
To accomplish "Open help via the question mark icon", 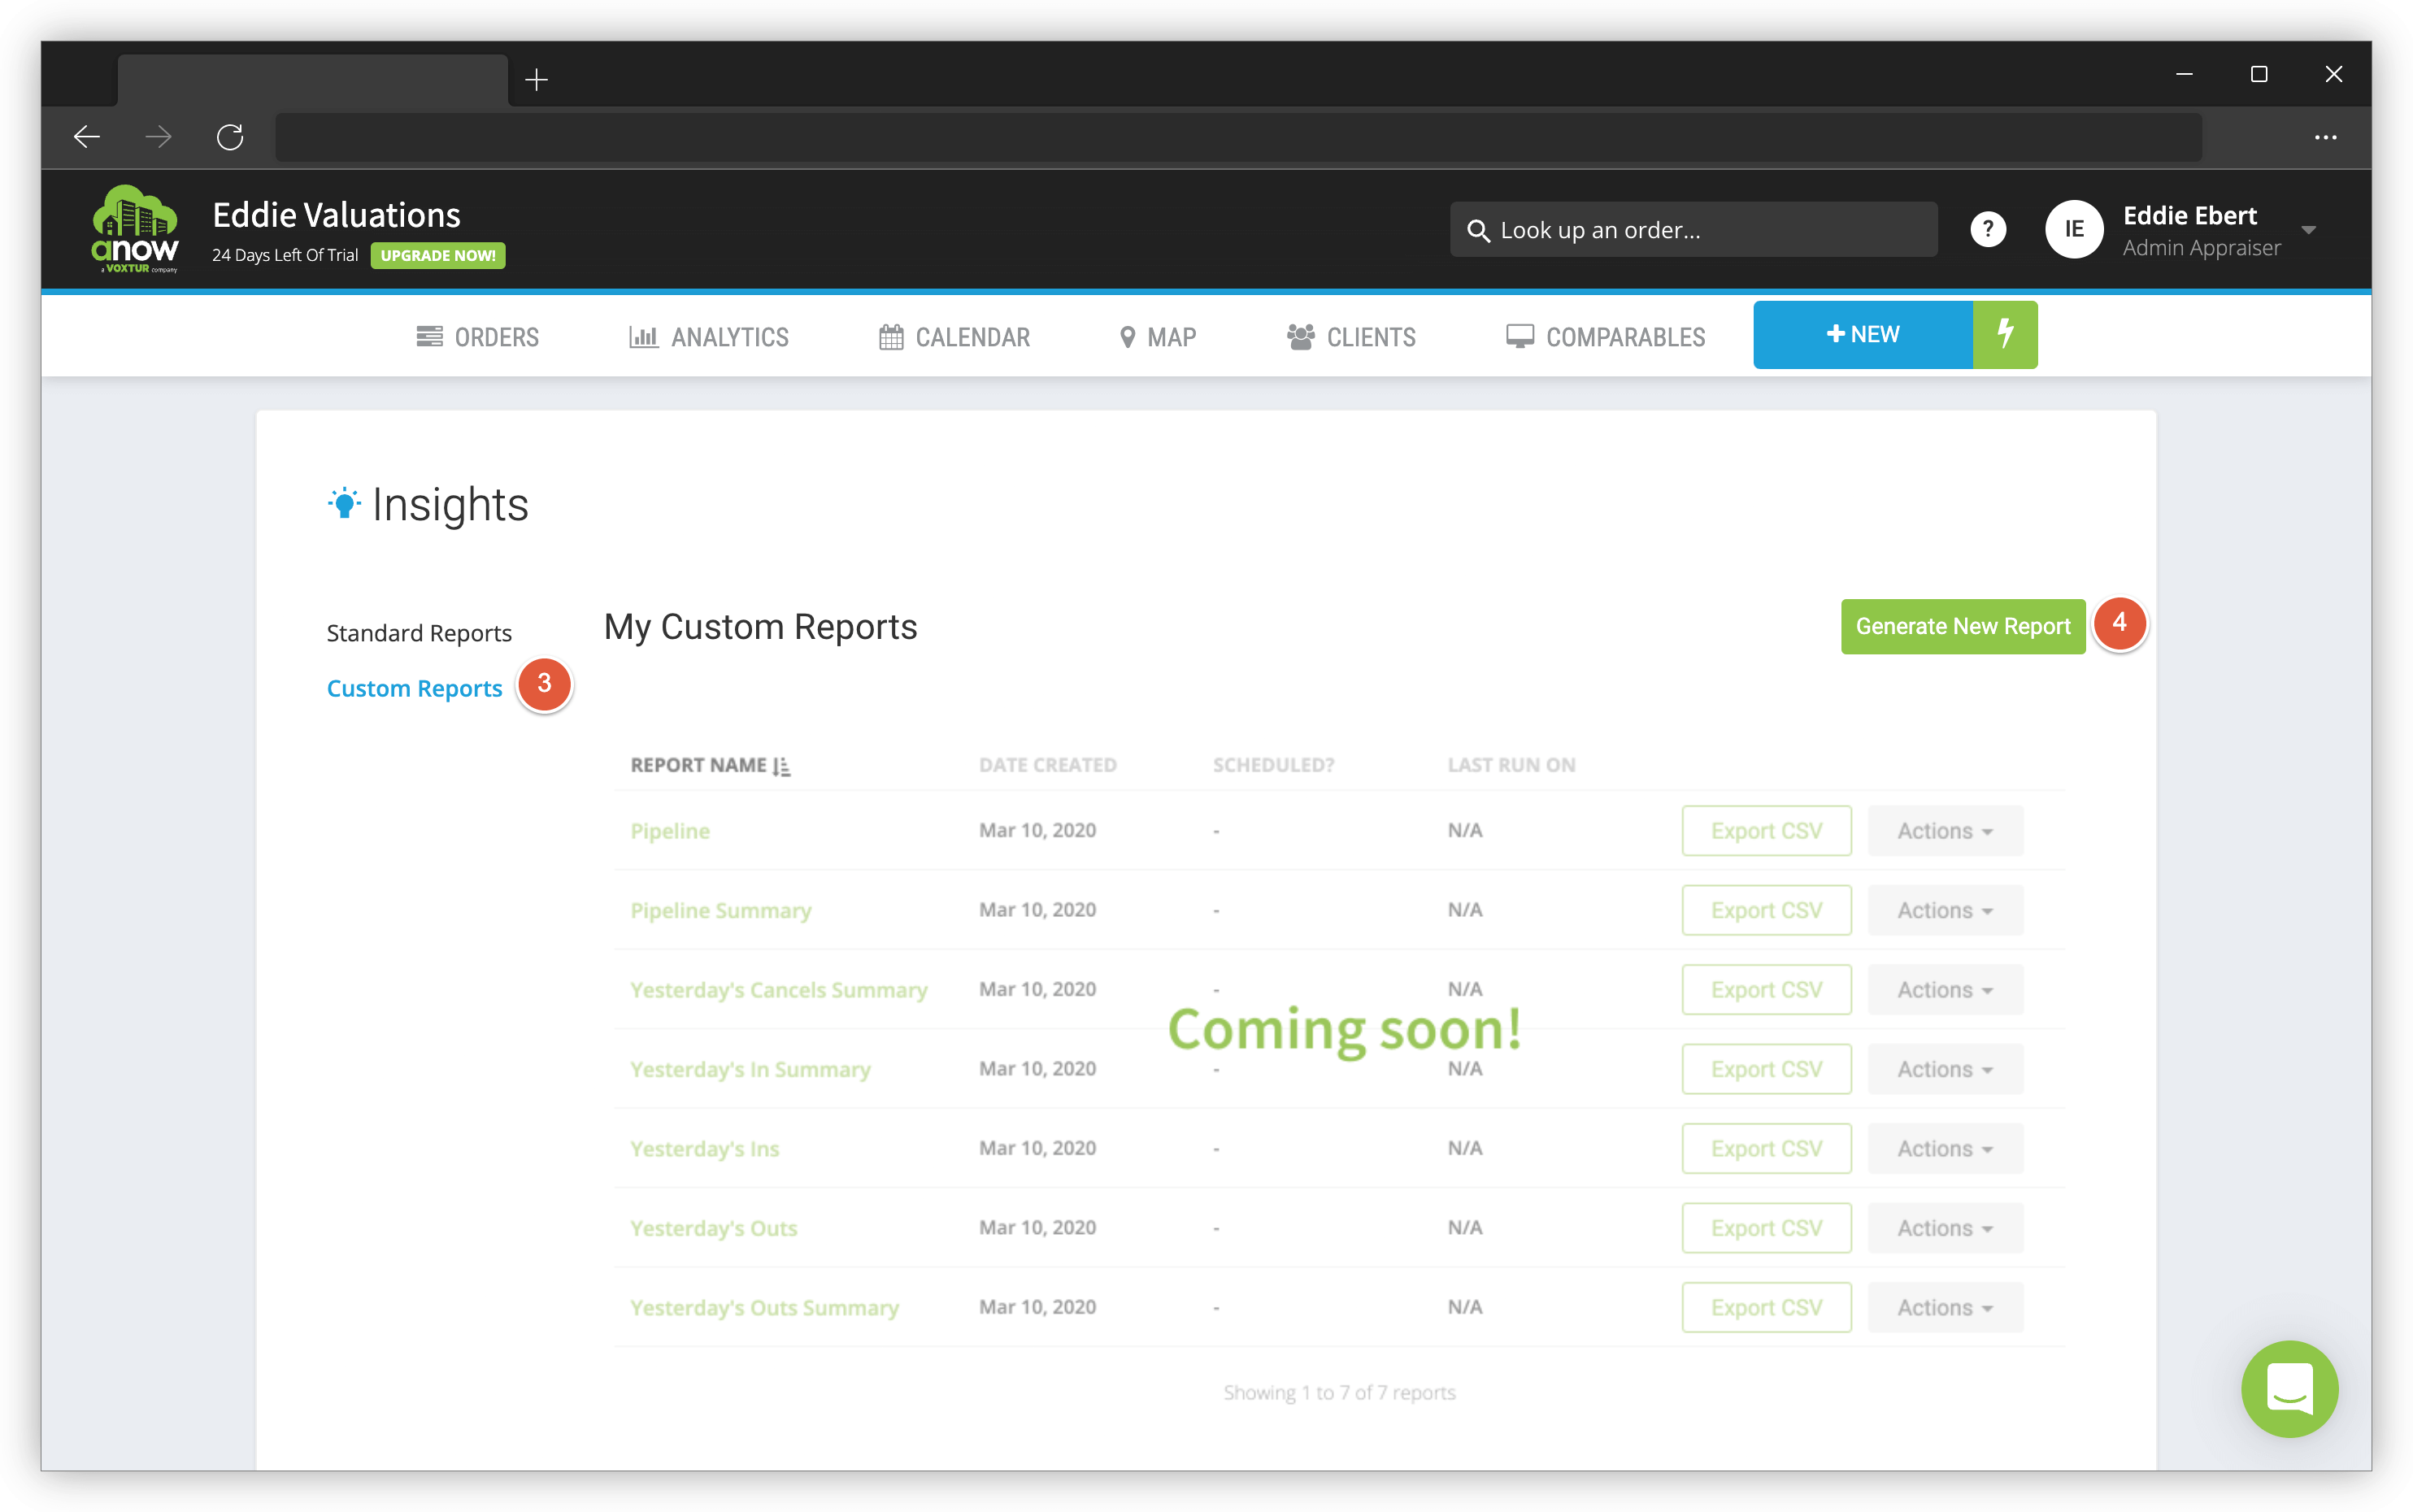I will pyautogui.click(x=1988, y=229).
